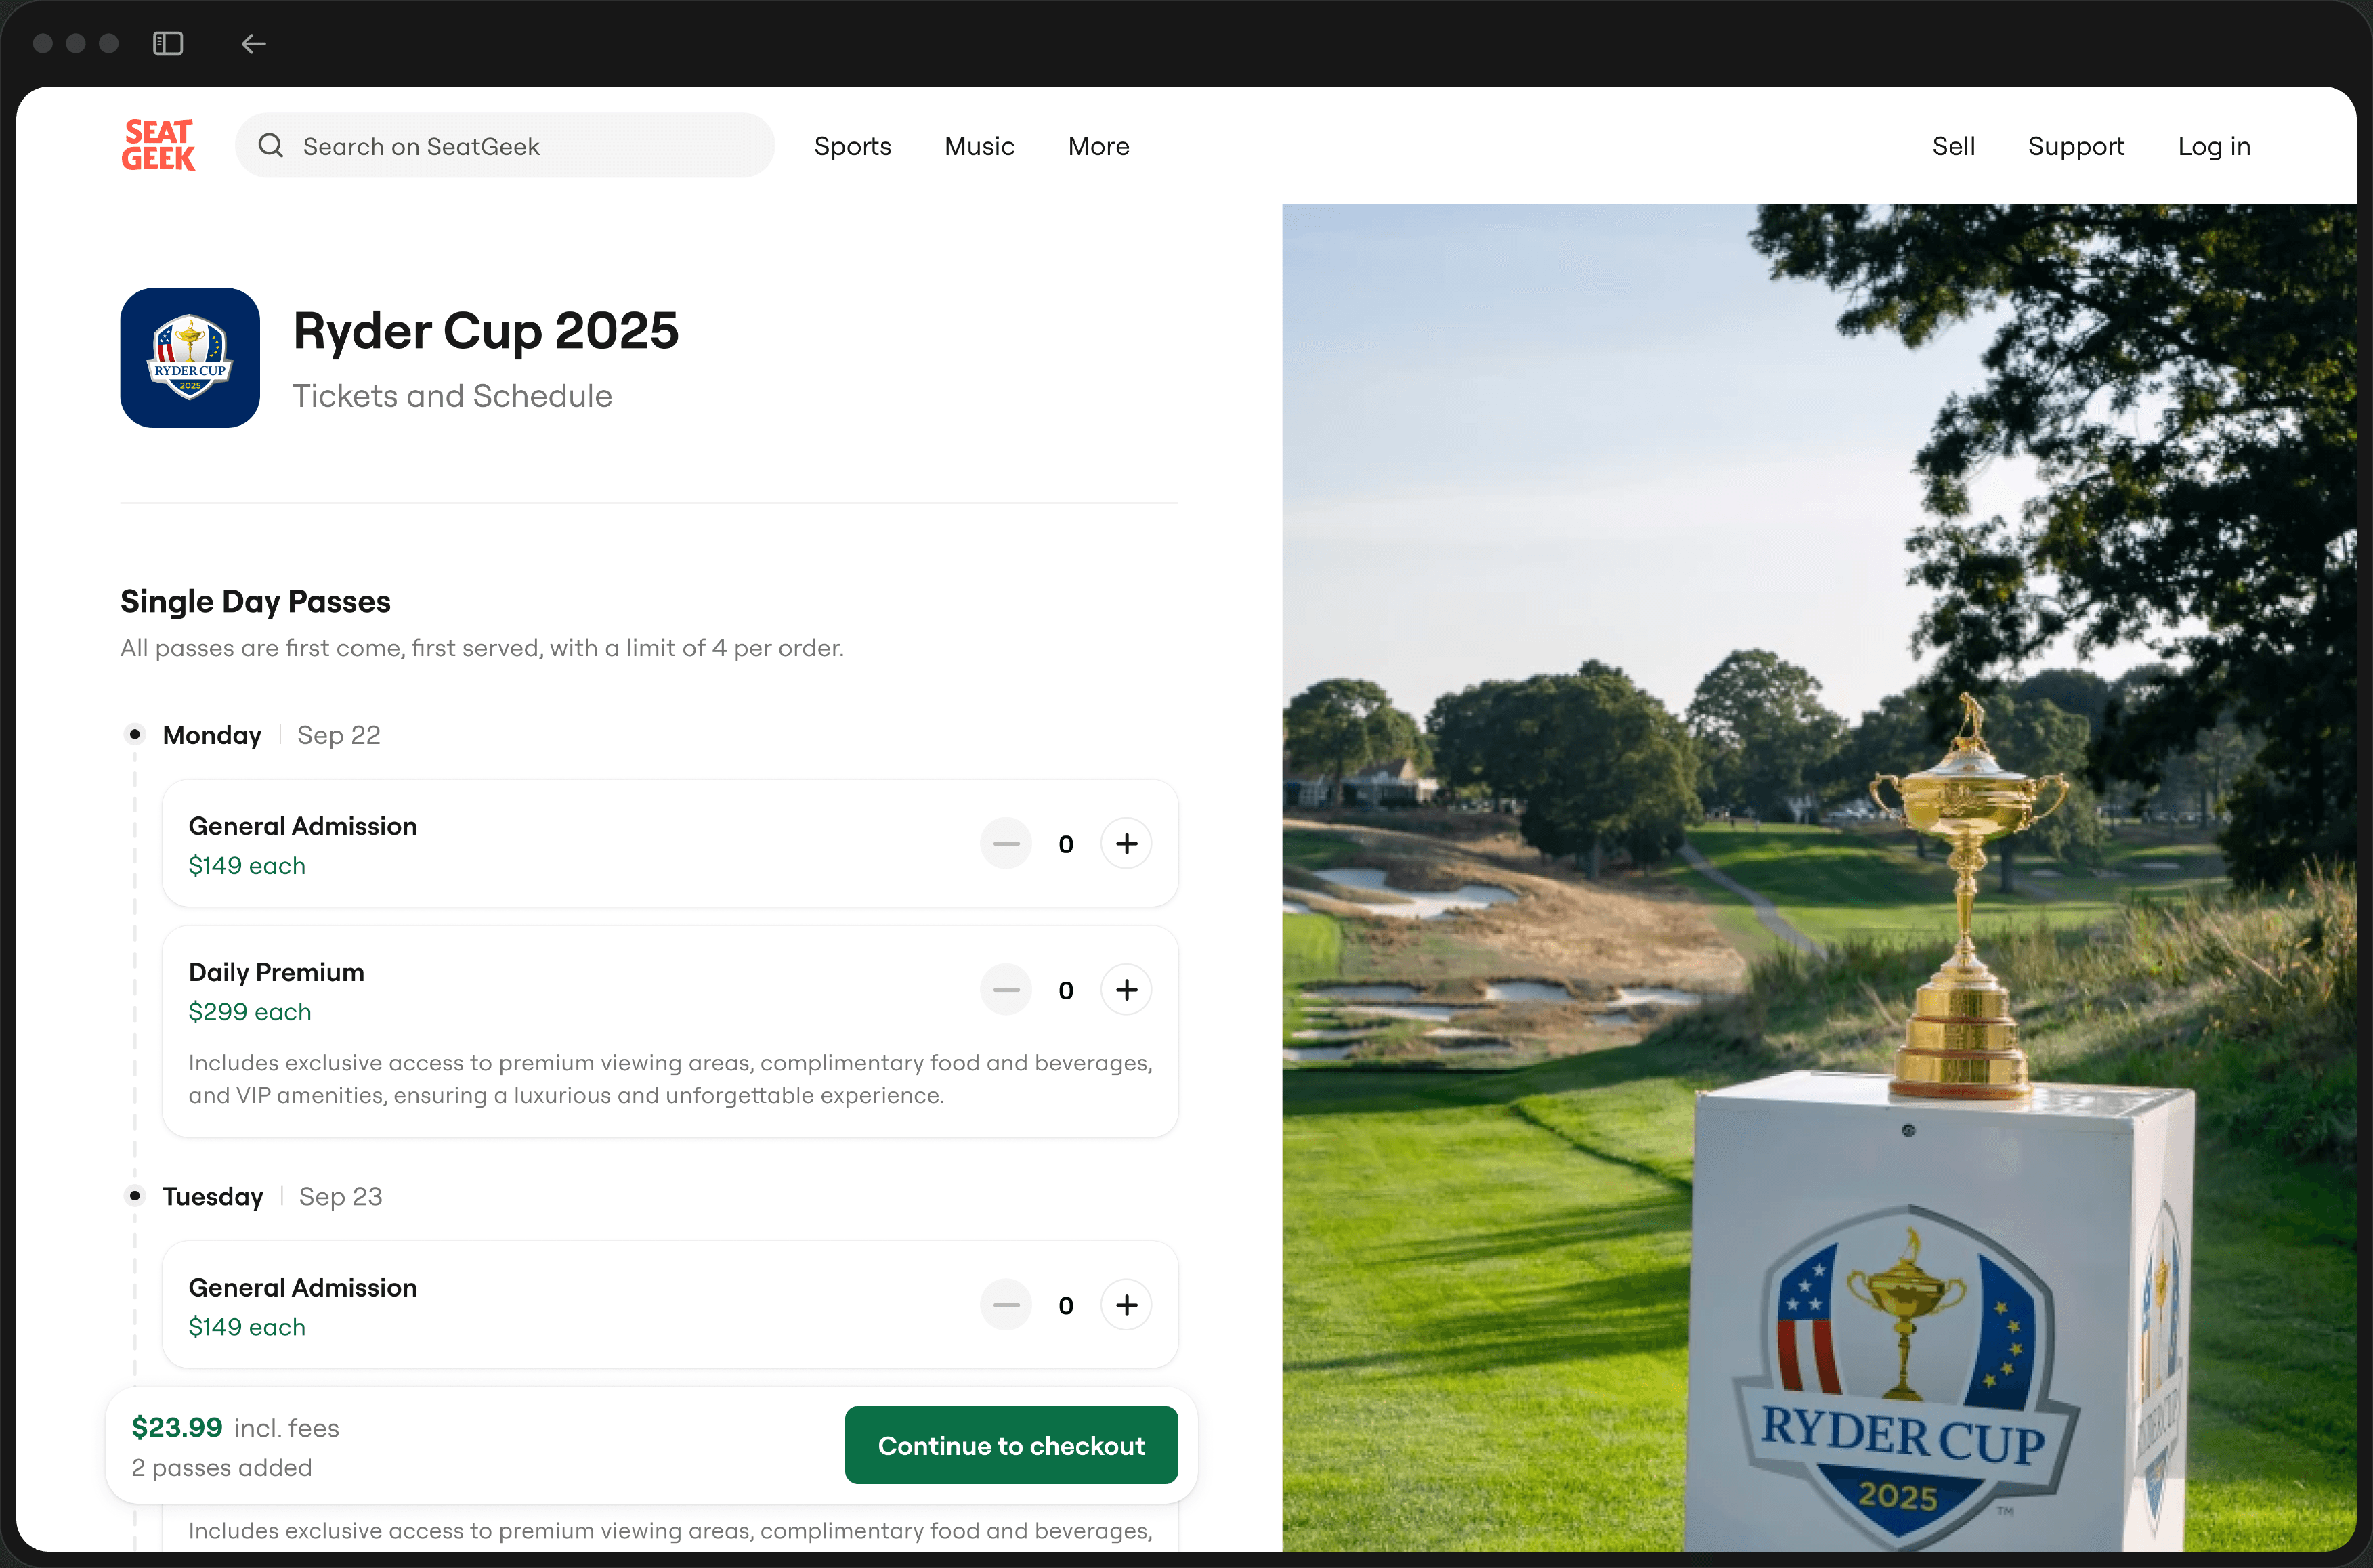Expand the More navigation menu

pos(1098,146)
